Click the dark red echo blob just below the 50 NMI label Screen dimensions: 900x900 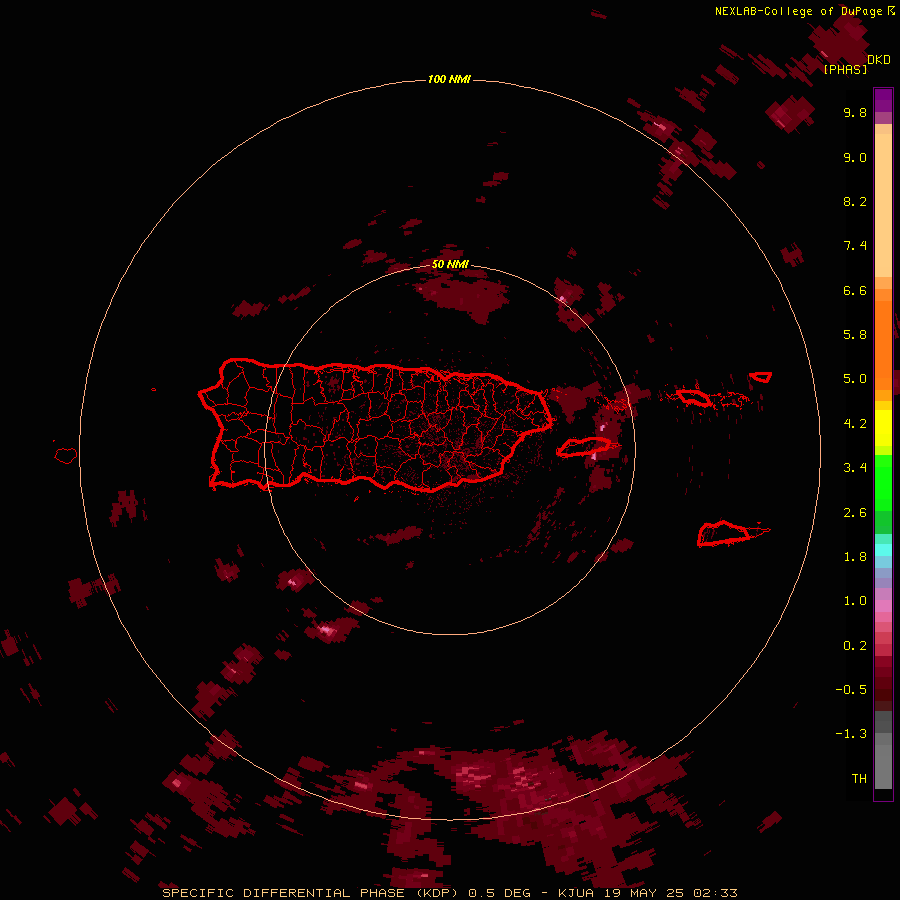click(x=462, y=296)
